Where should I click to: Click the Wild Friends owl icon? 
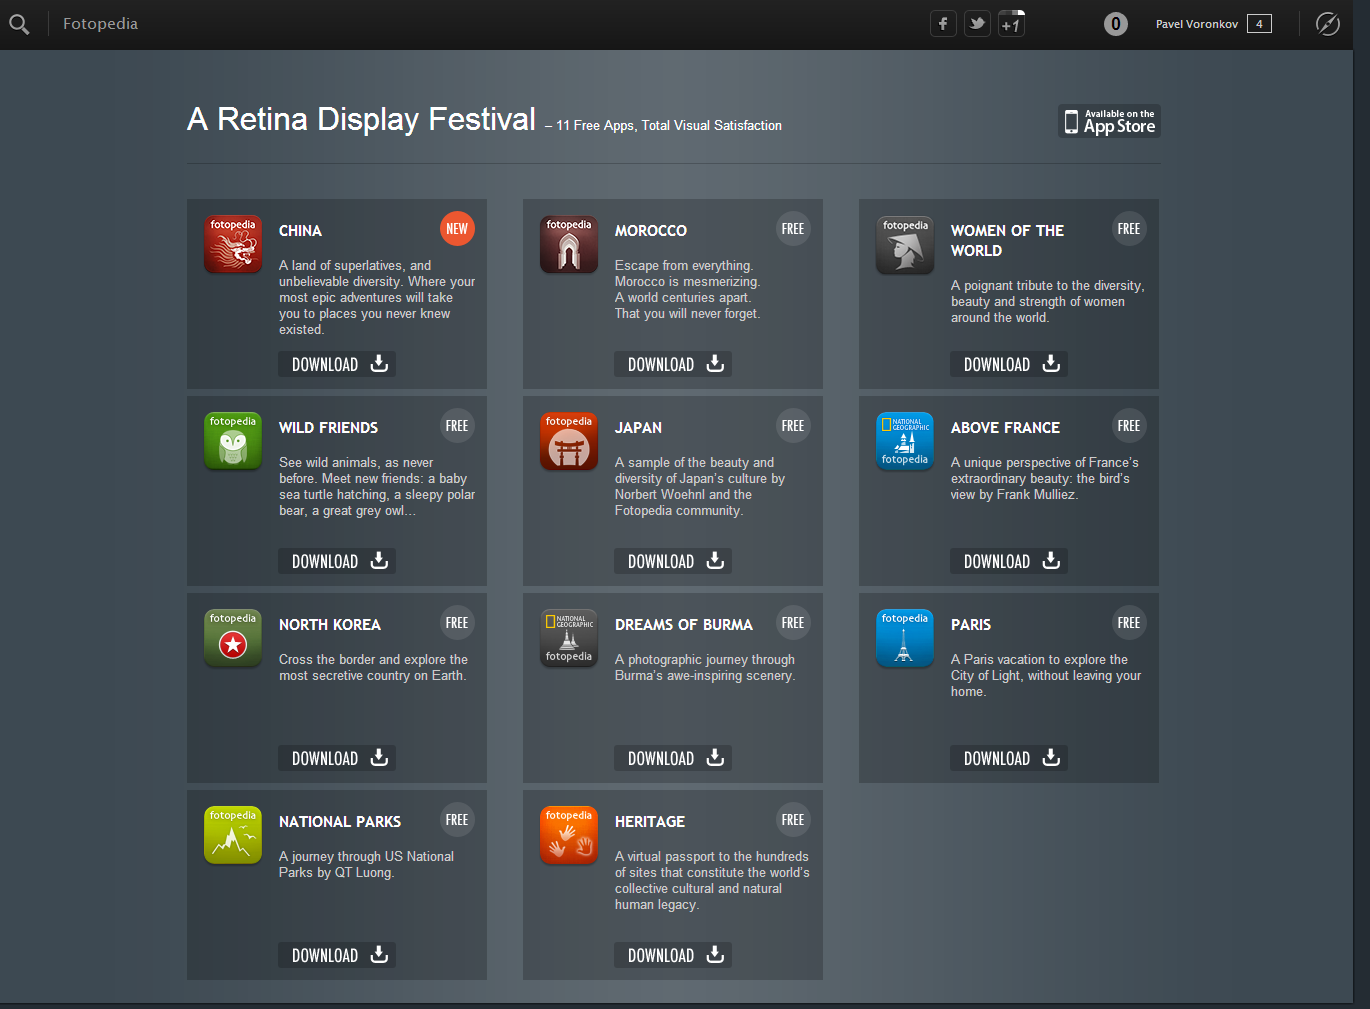coord(233,441)
